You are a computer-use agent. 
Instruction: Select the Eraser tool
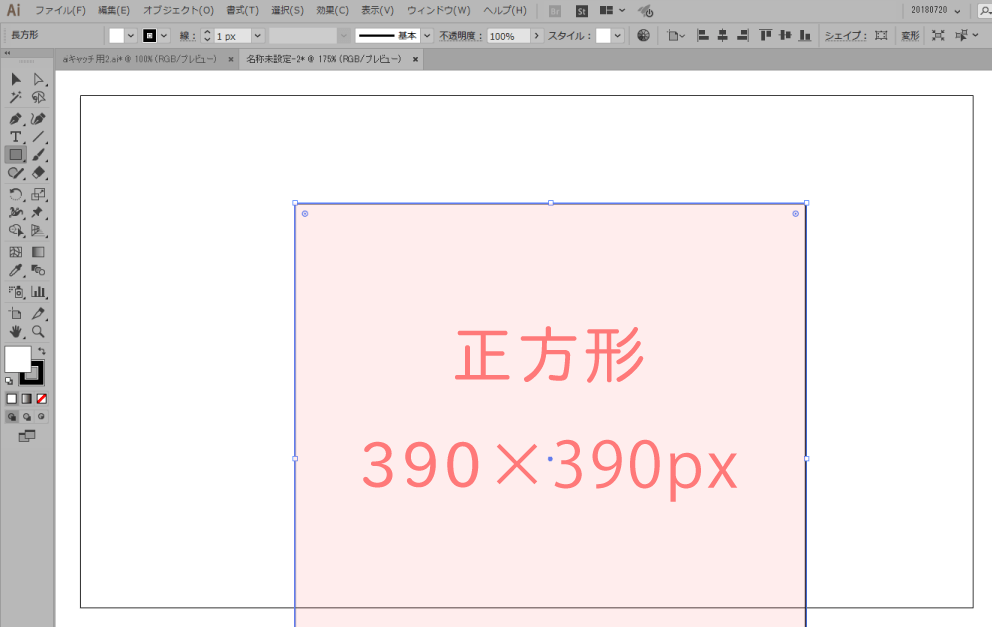38,173
